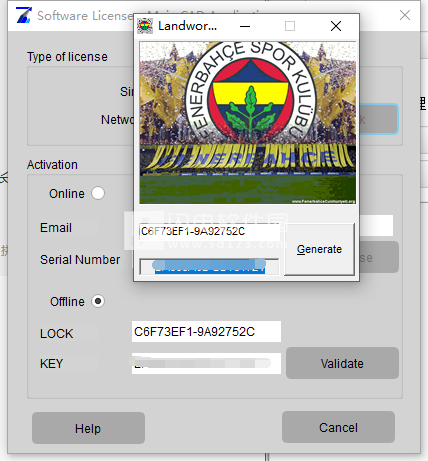This screenshot has height=461, width=428.
Task: Click the blue-outlined button behind the keygen
Action: tap(379, 119)
